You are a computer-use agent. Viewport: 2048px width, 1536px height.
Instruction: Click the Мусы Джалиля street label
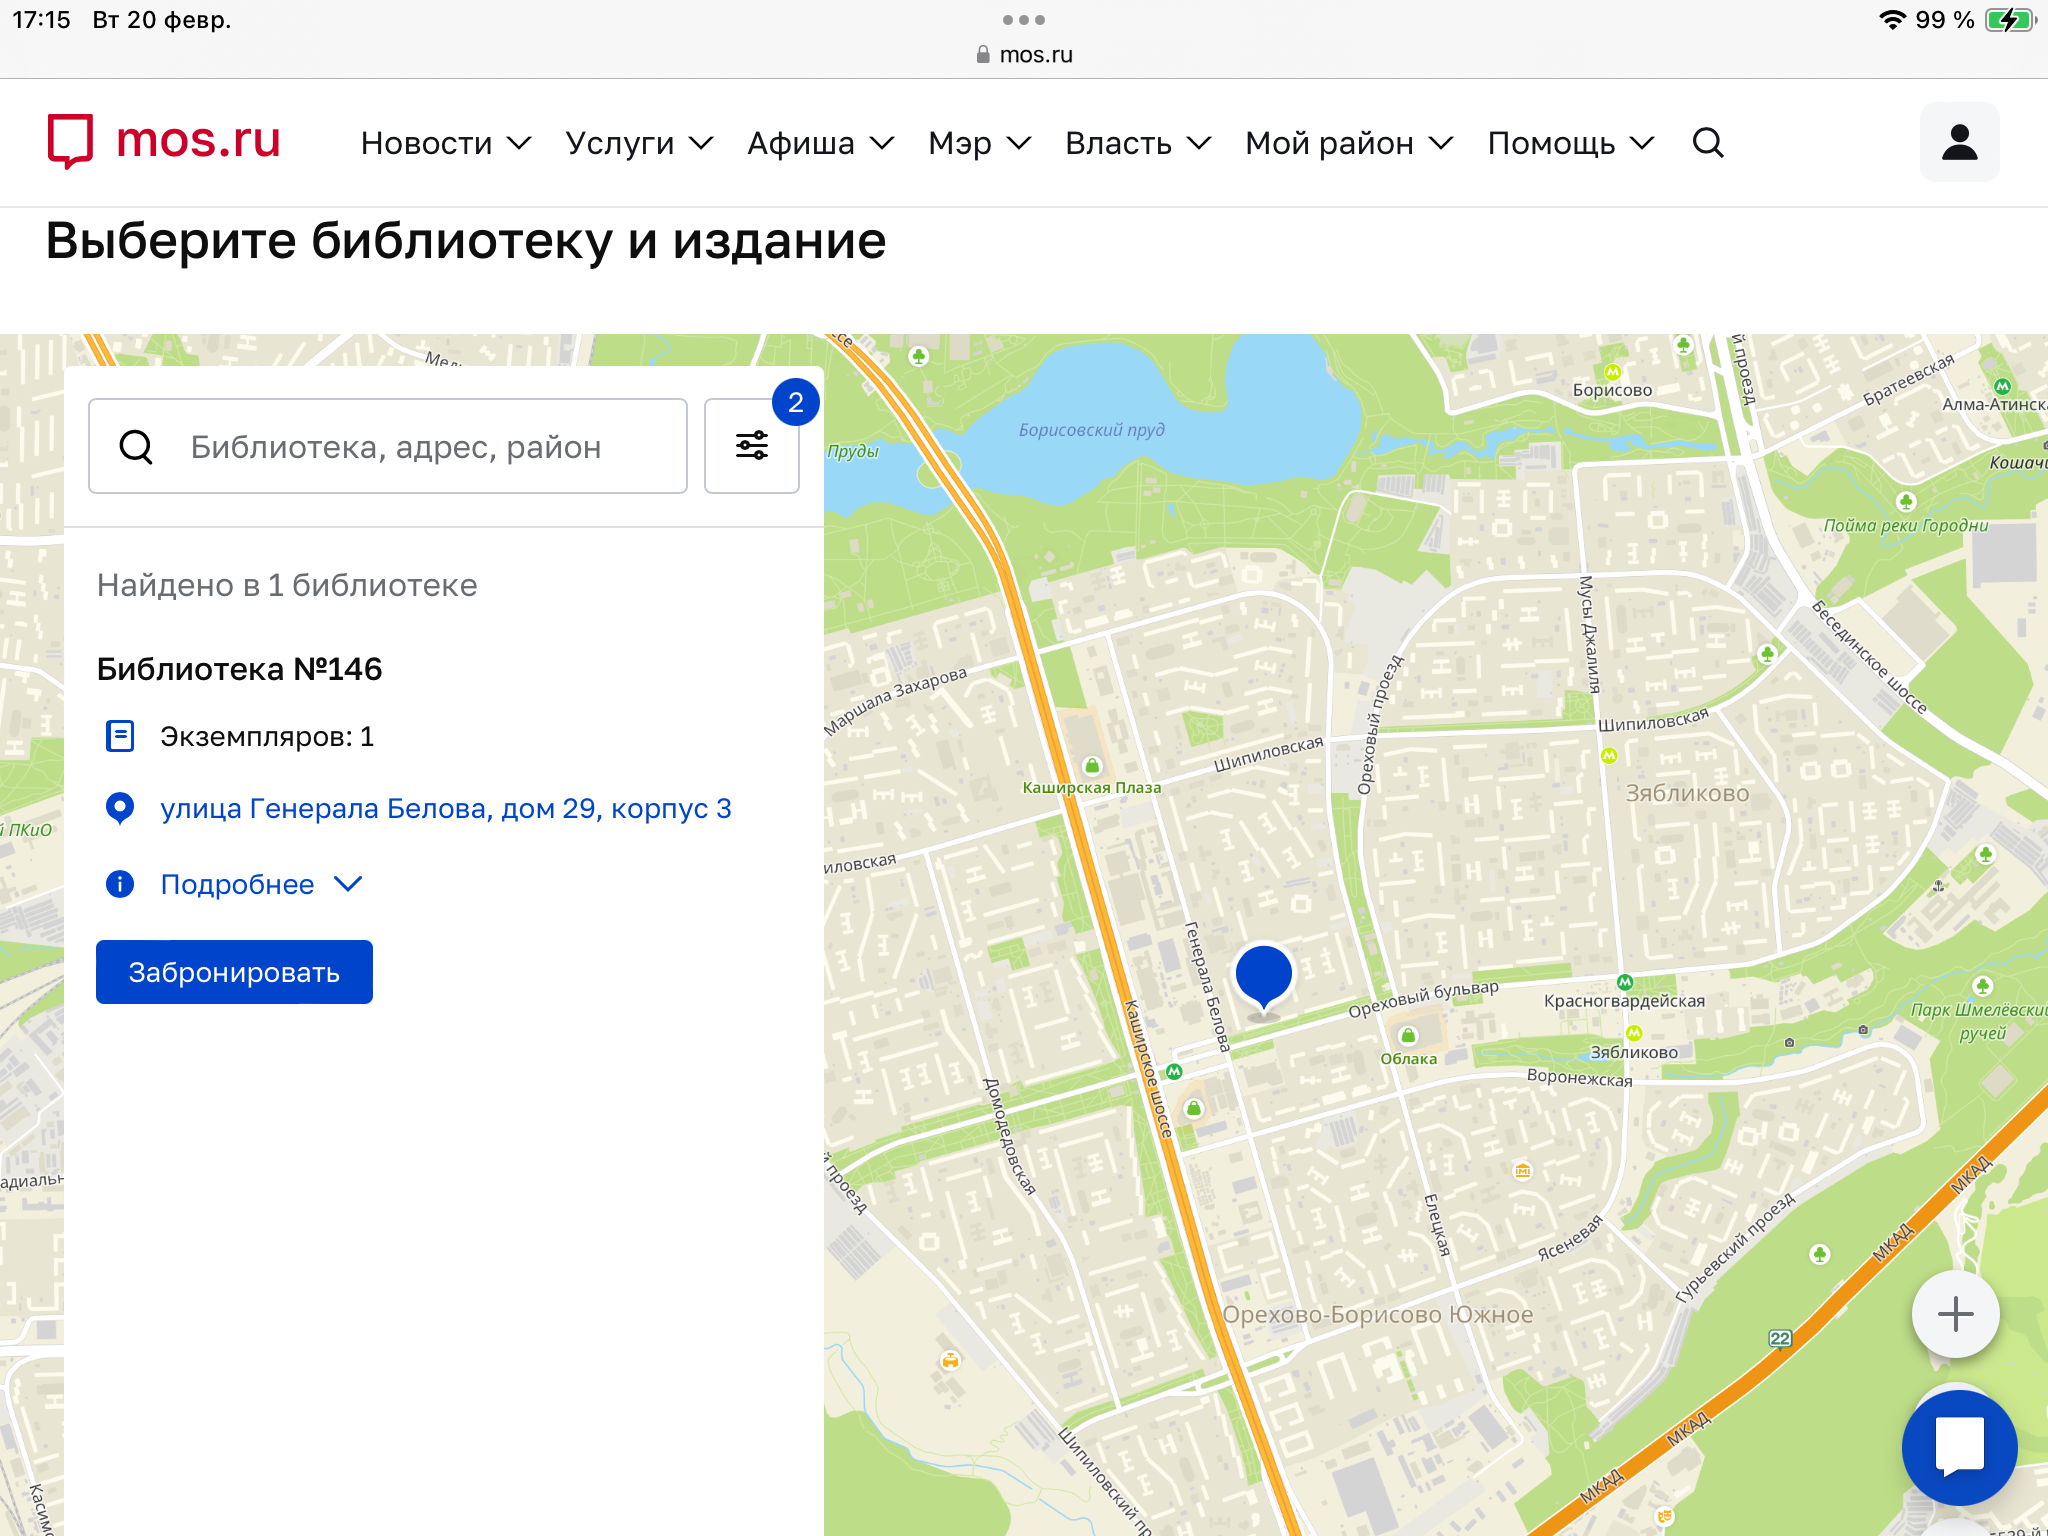coord(1590,634)
